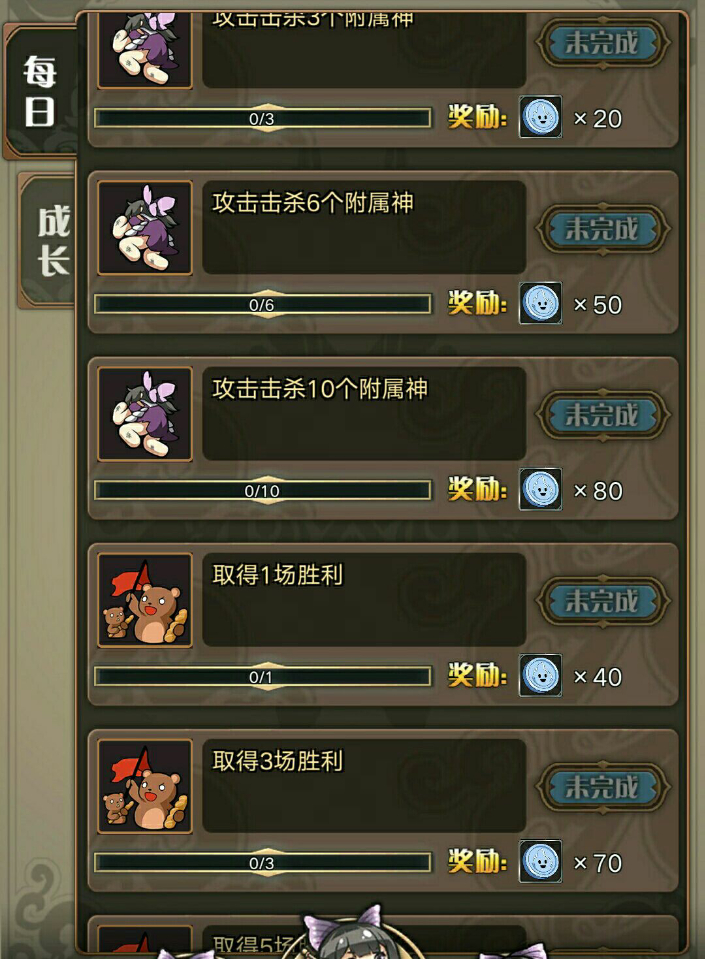Viewport: 705px width, 959px height.
Task: Tap the blue coin reward icon next to ×70
Action: (541, 861)
